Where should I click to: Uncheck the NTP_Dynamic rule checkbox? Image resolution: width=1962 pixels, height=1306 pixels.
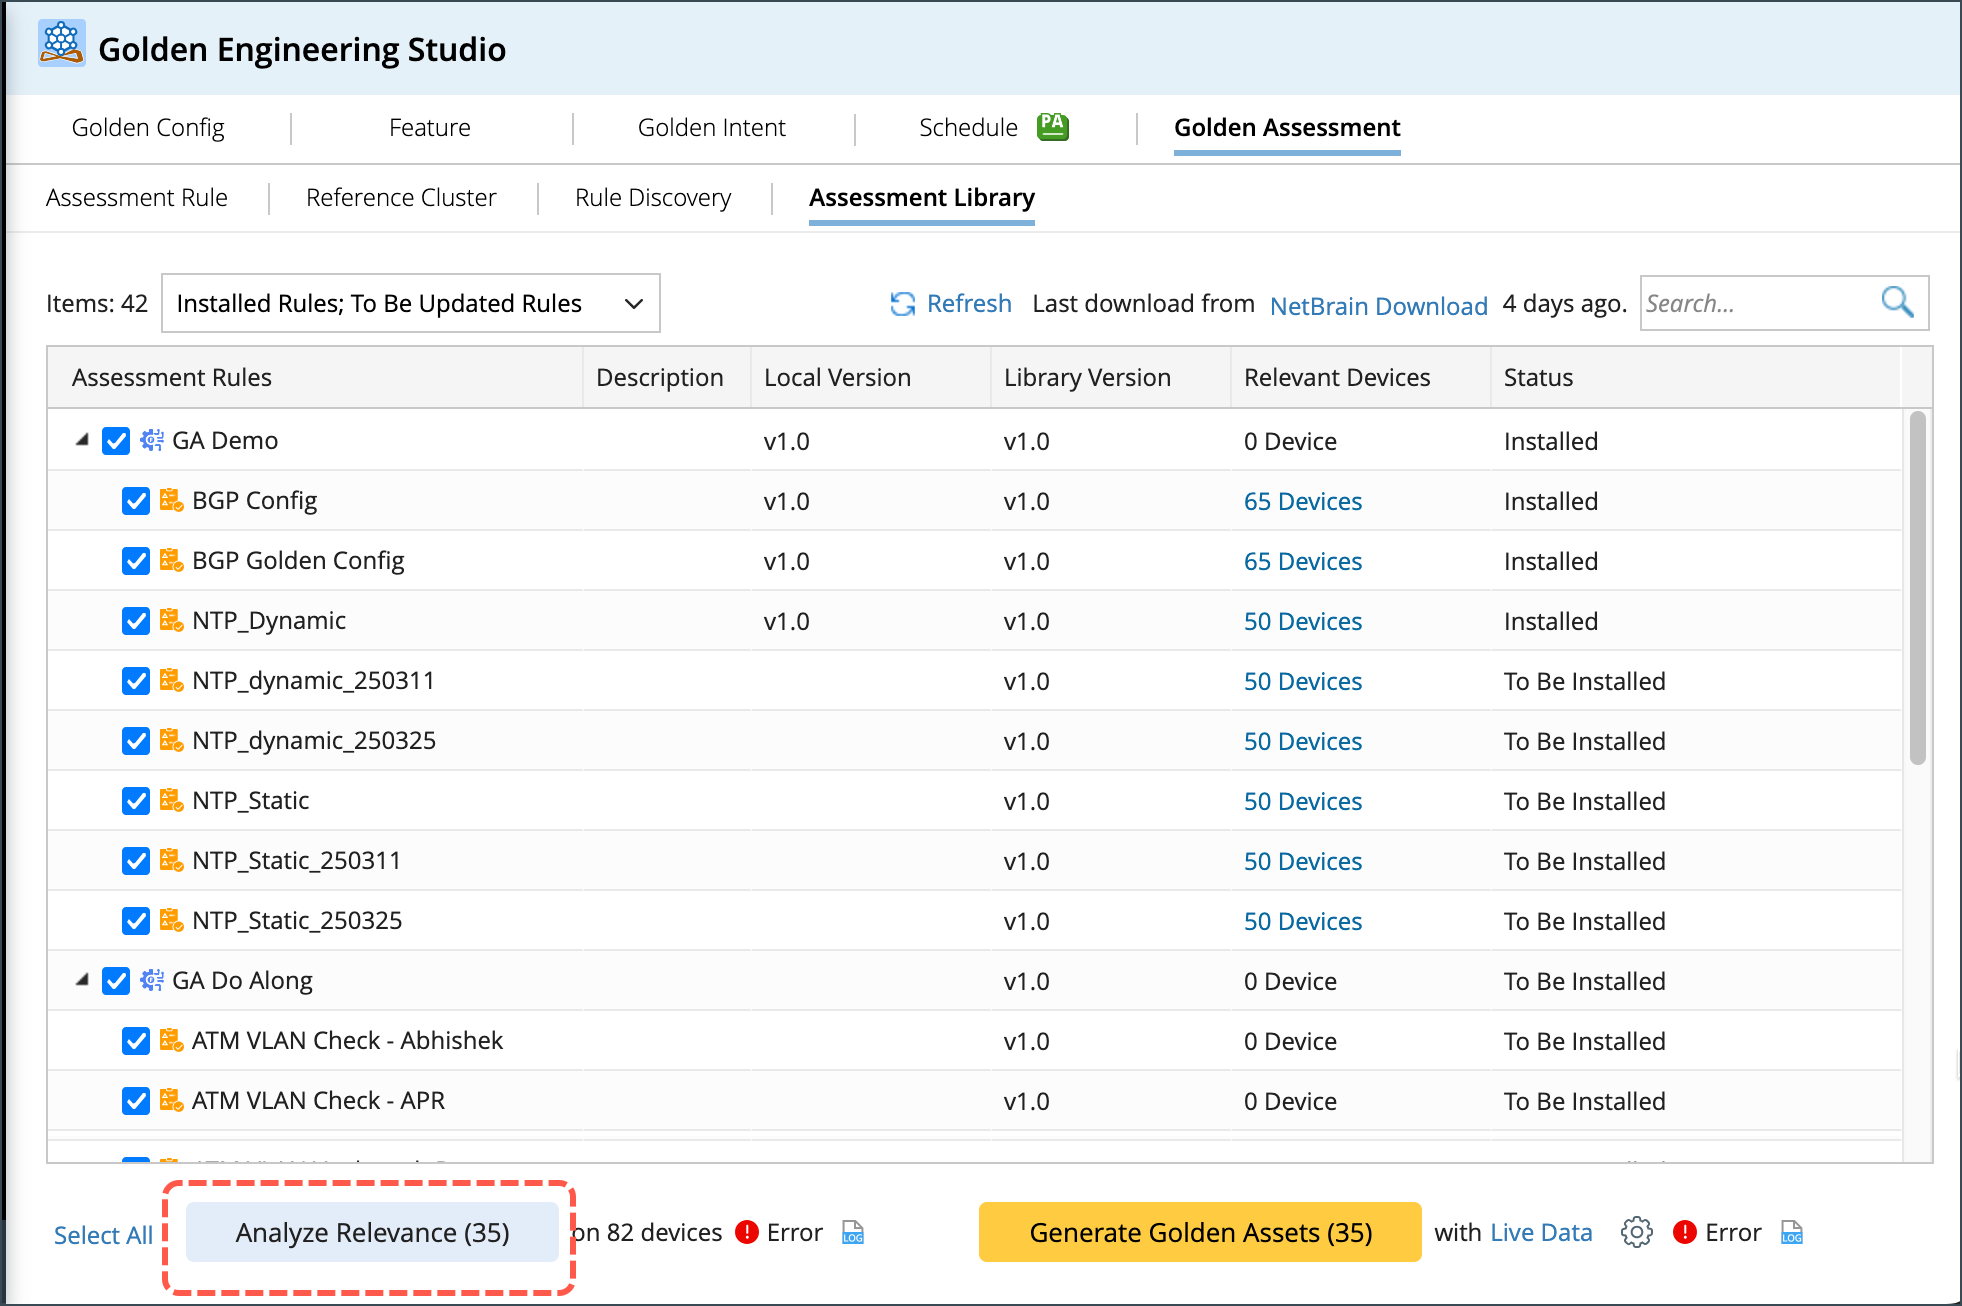[x=135, y=621]
